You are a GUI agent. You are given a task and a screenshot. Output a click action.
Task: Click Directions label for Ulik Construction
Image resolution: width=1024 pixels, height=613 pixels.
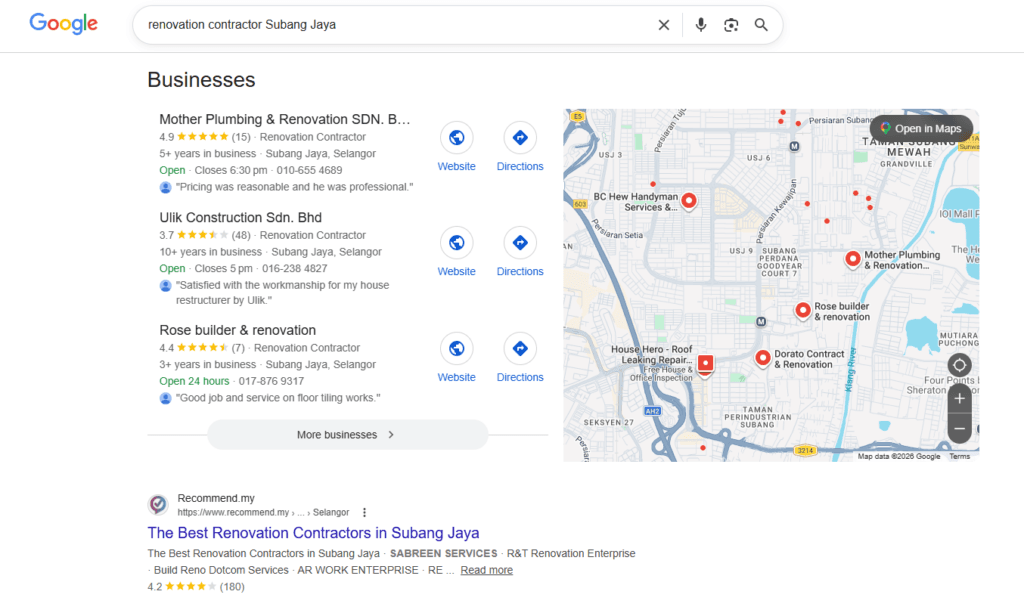coord(520,272)
